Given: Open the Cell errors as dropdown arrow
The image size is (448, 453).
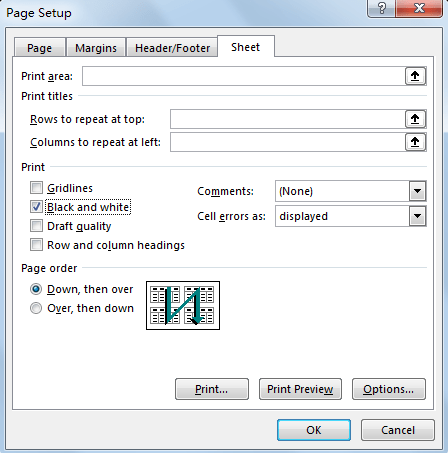Looking at the screenshot, I should [417, 216].
